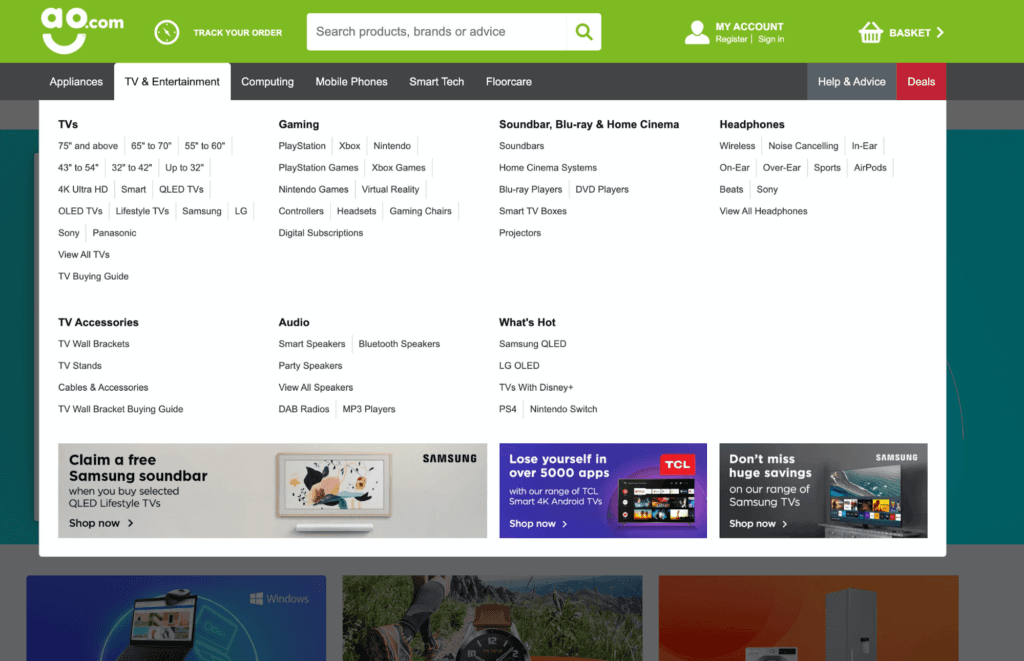The height and width of the screenshot is (661, 1024).
Task: Open the Windows laptop promo tile
Action: point(176,618)
